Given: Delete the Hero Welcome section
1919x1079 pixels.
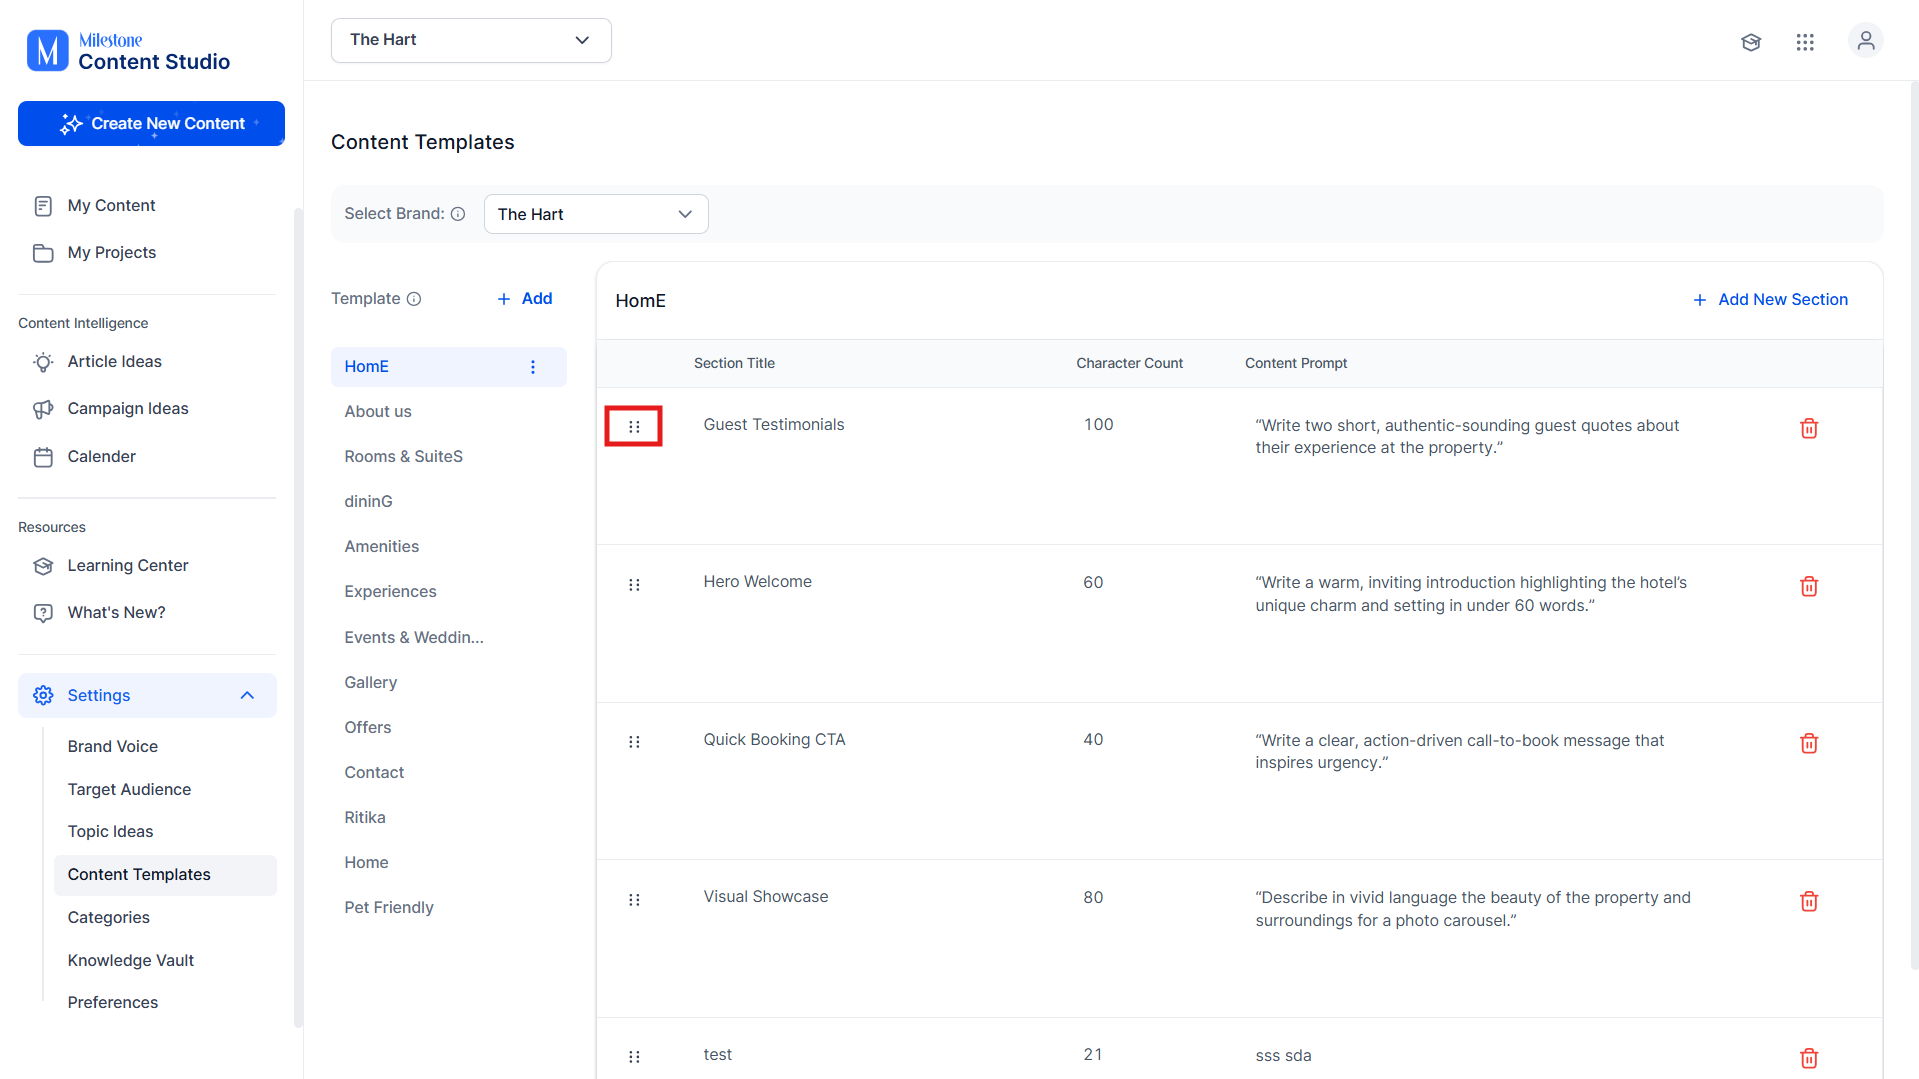Looking at the screenshot, I should [1809, 587].
